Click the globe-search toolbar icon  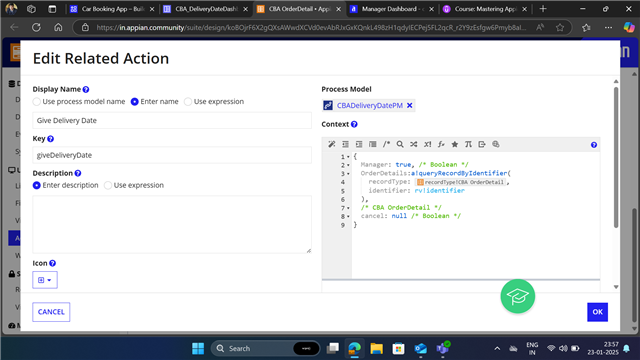(496, 144)
